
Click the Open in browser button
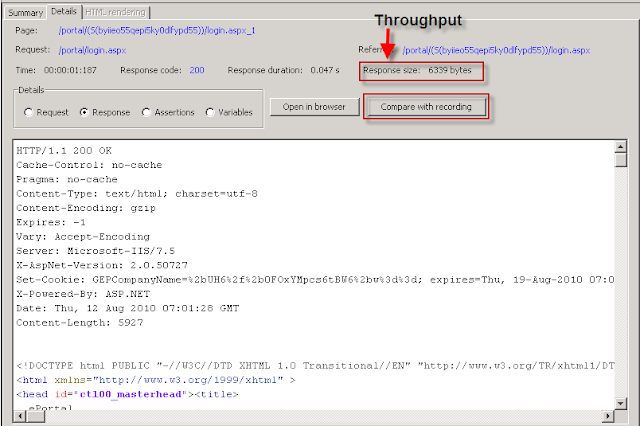click(x=314, y=107)
